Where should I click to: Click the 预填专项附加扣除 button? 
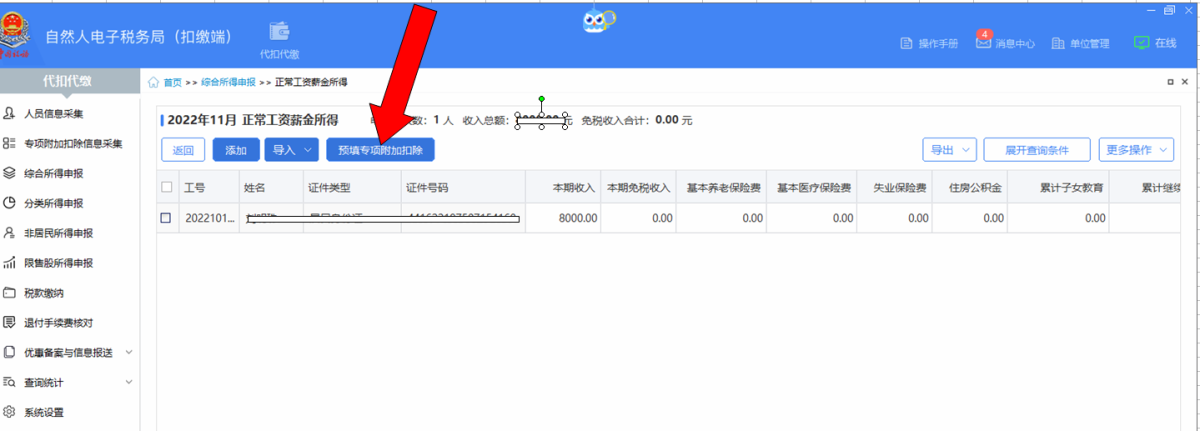pyautogui.click(x=380, y=150)
